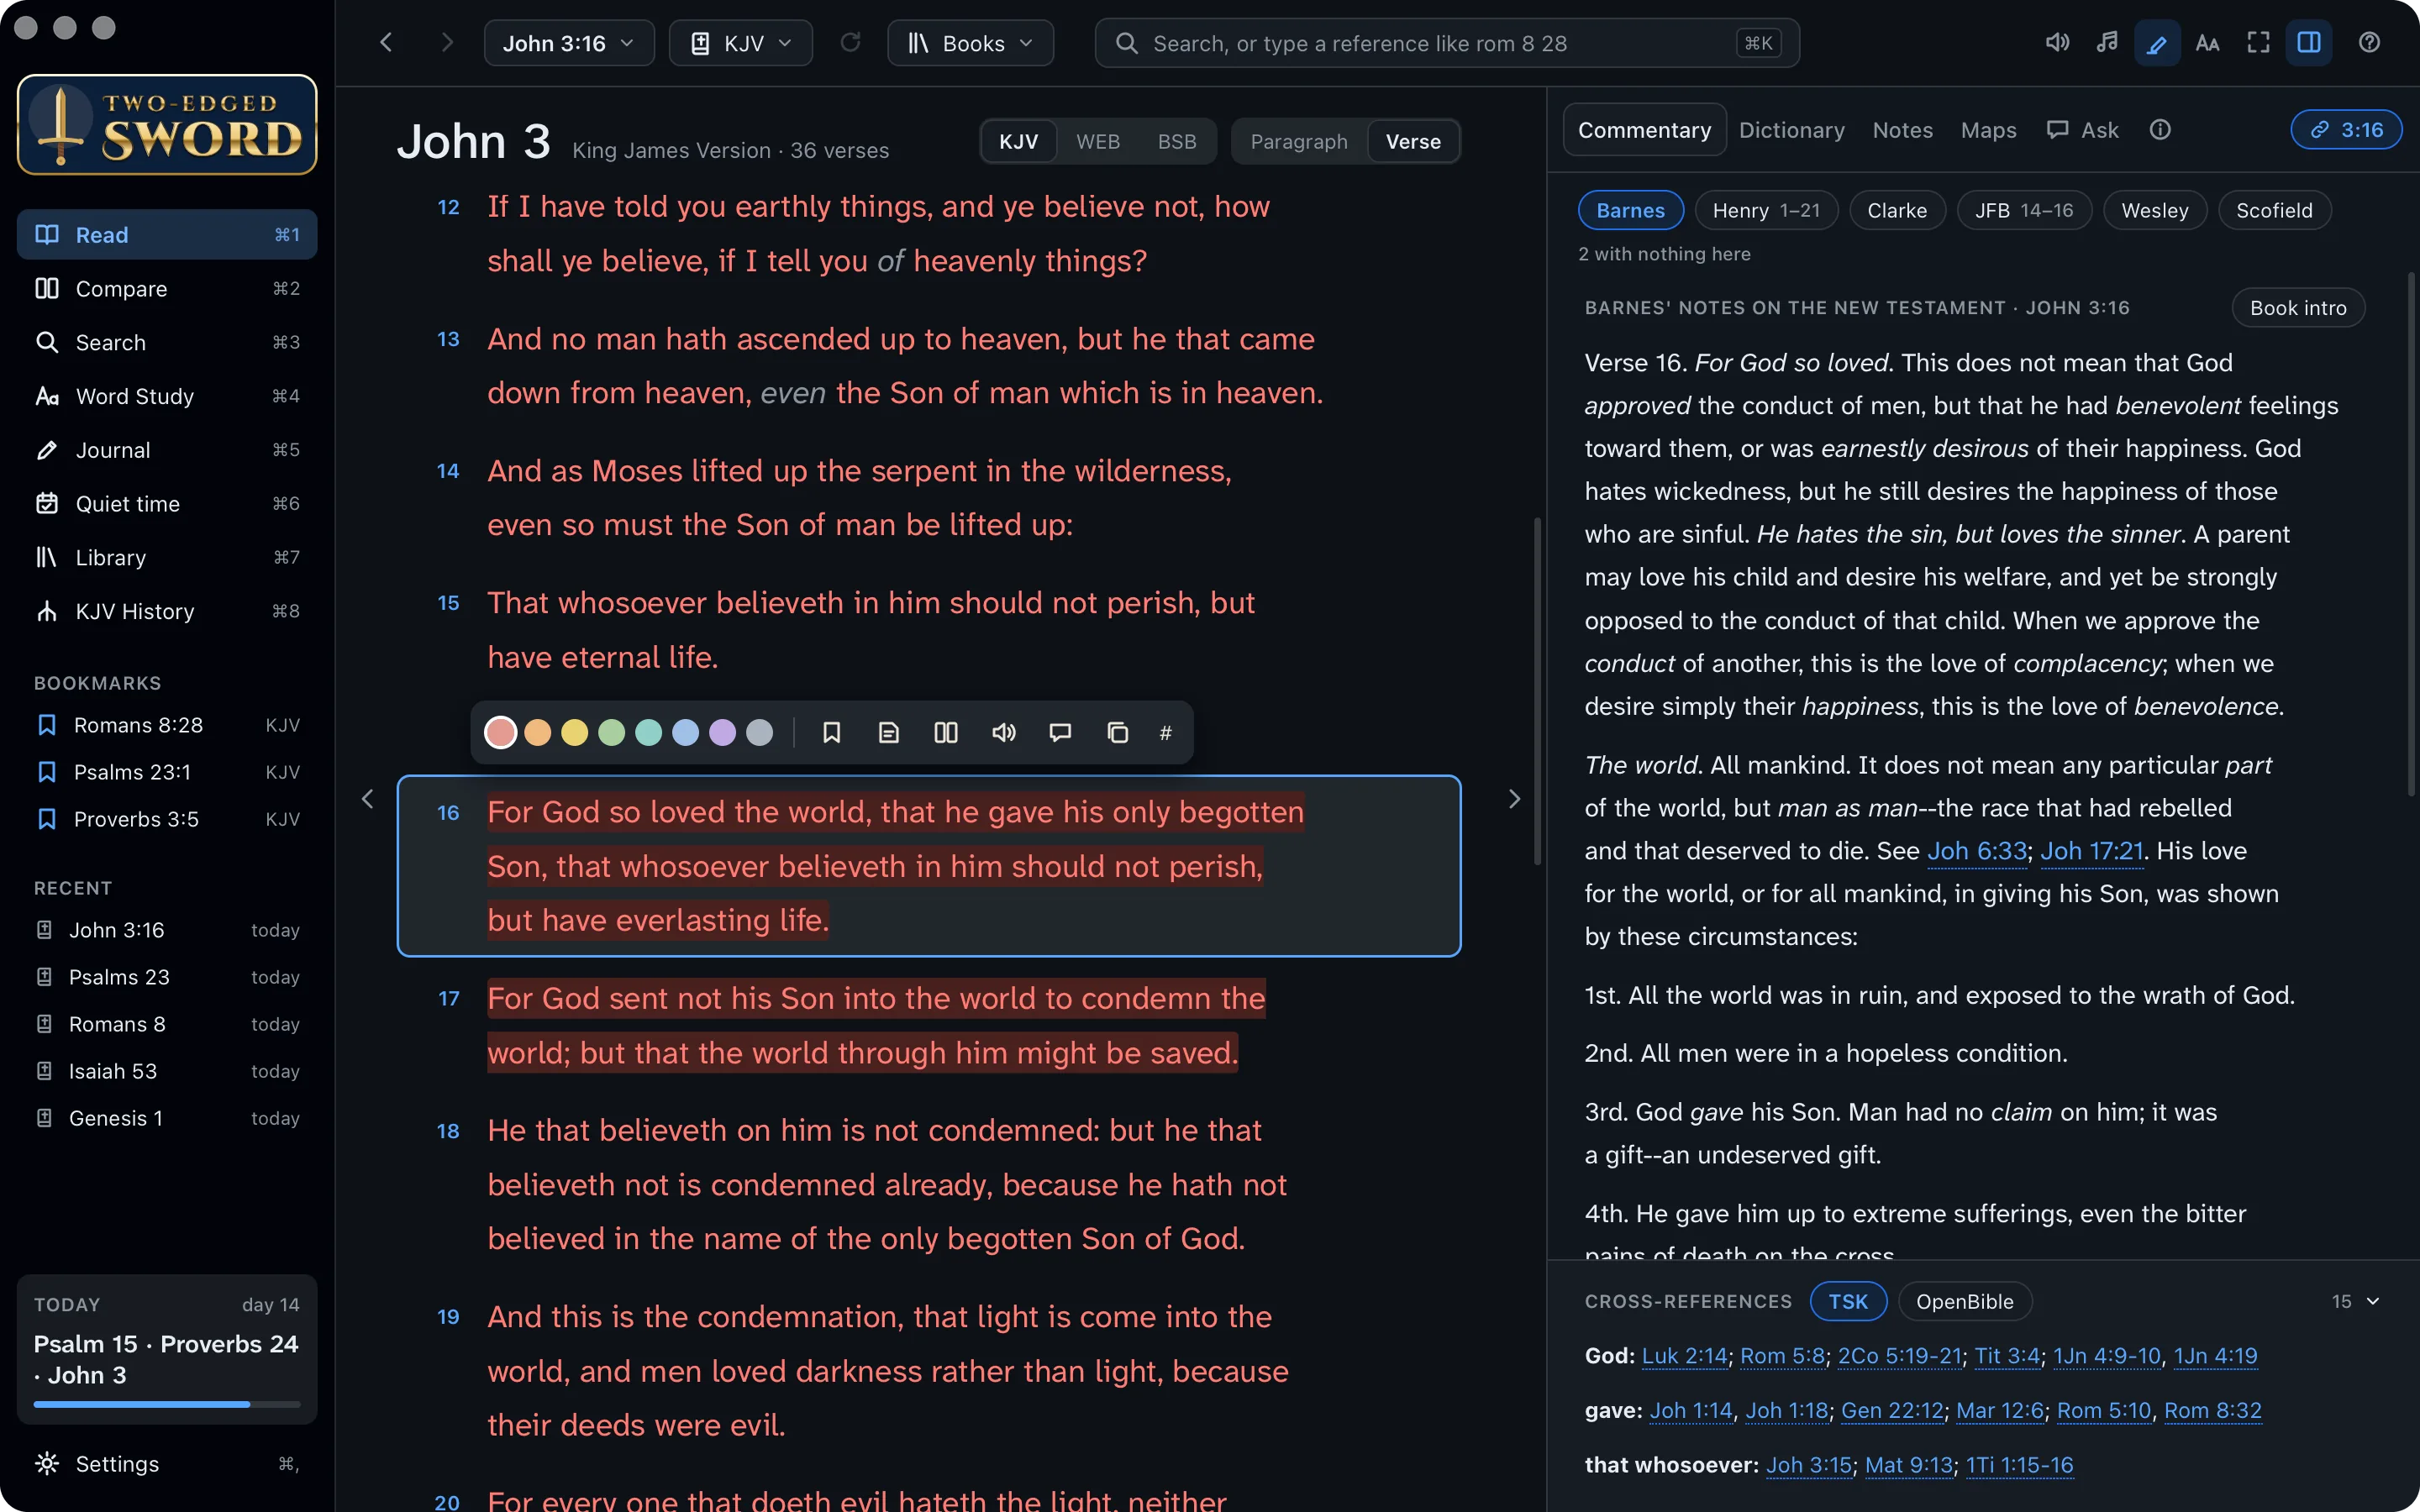
Task: Open the music note icon in top bar
Action: click(2107, 43)
